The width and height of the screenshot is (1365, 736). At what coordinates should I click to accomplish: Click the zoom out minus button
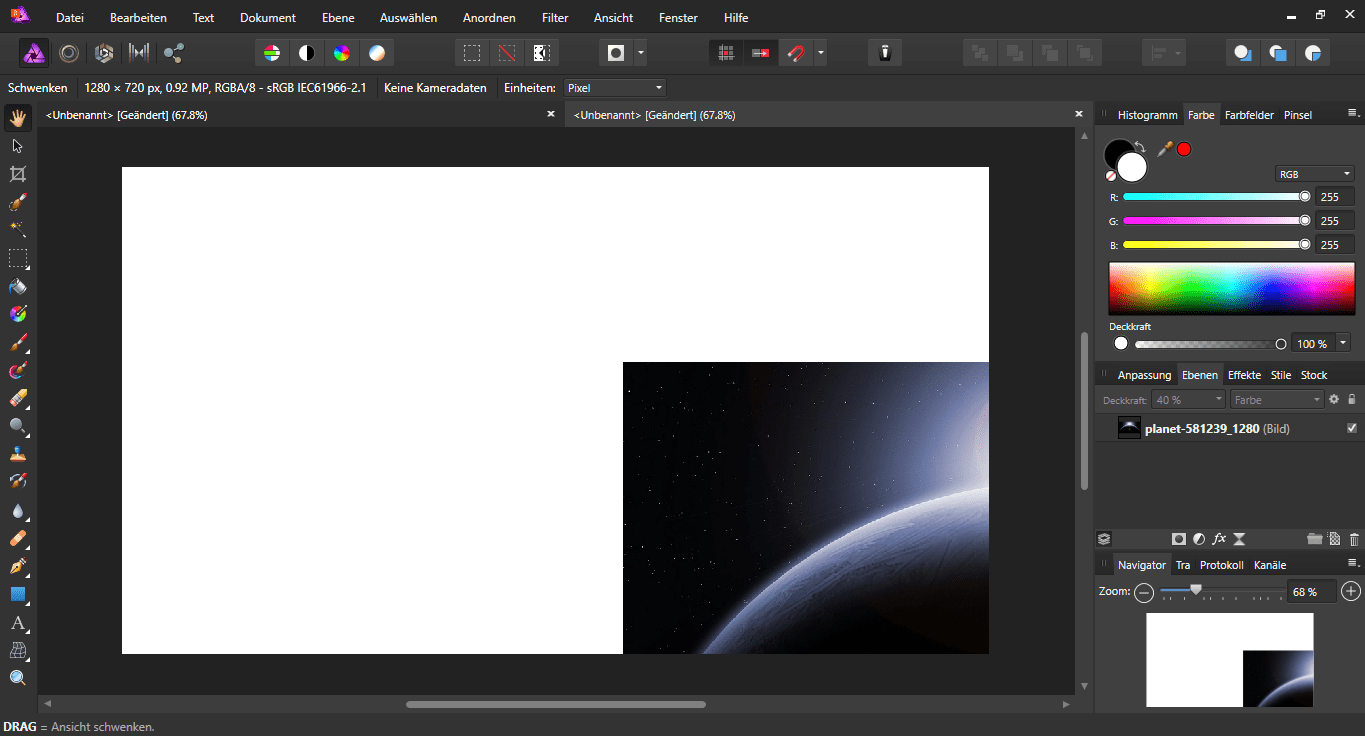[x=1144, y=592]
